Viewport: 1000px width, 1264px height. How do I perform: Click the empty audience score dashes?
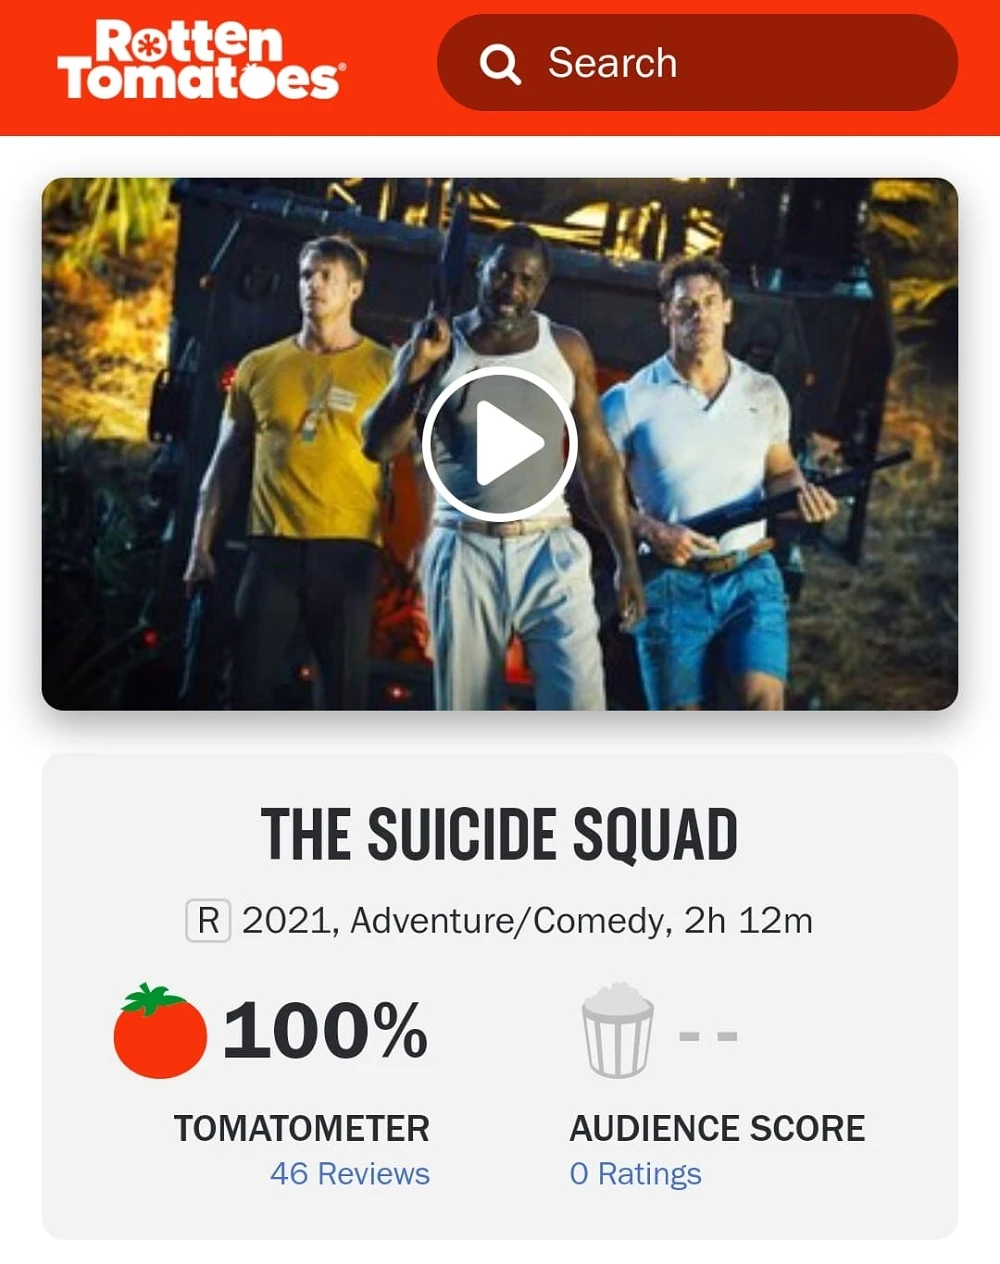point(708,1036)
